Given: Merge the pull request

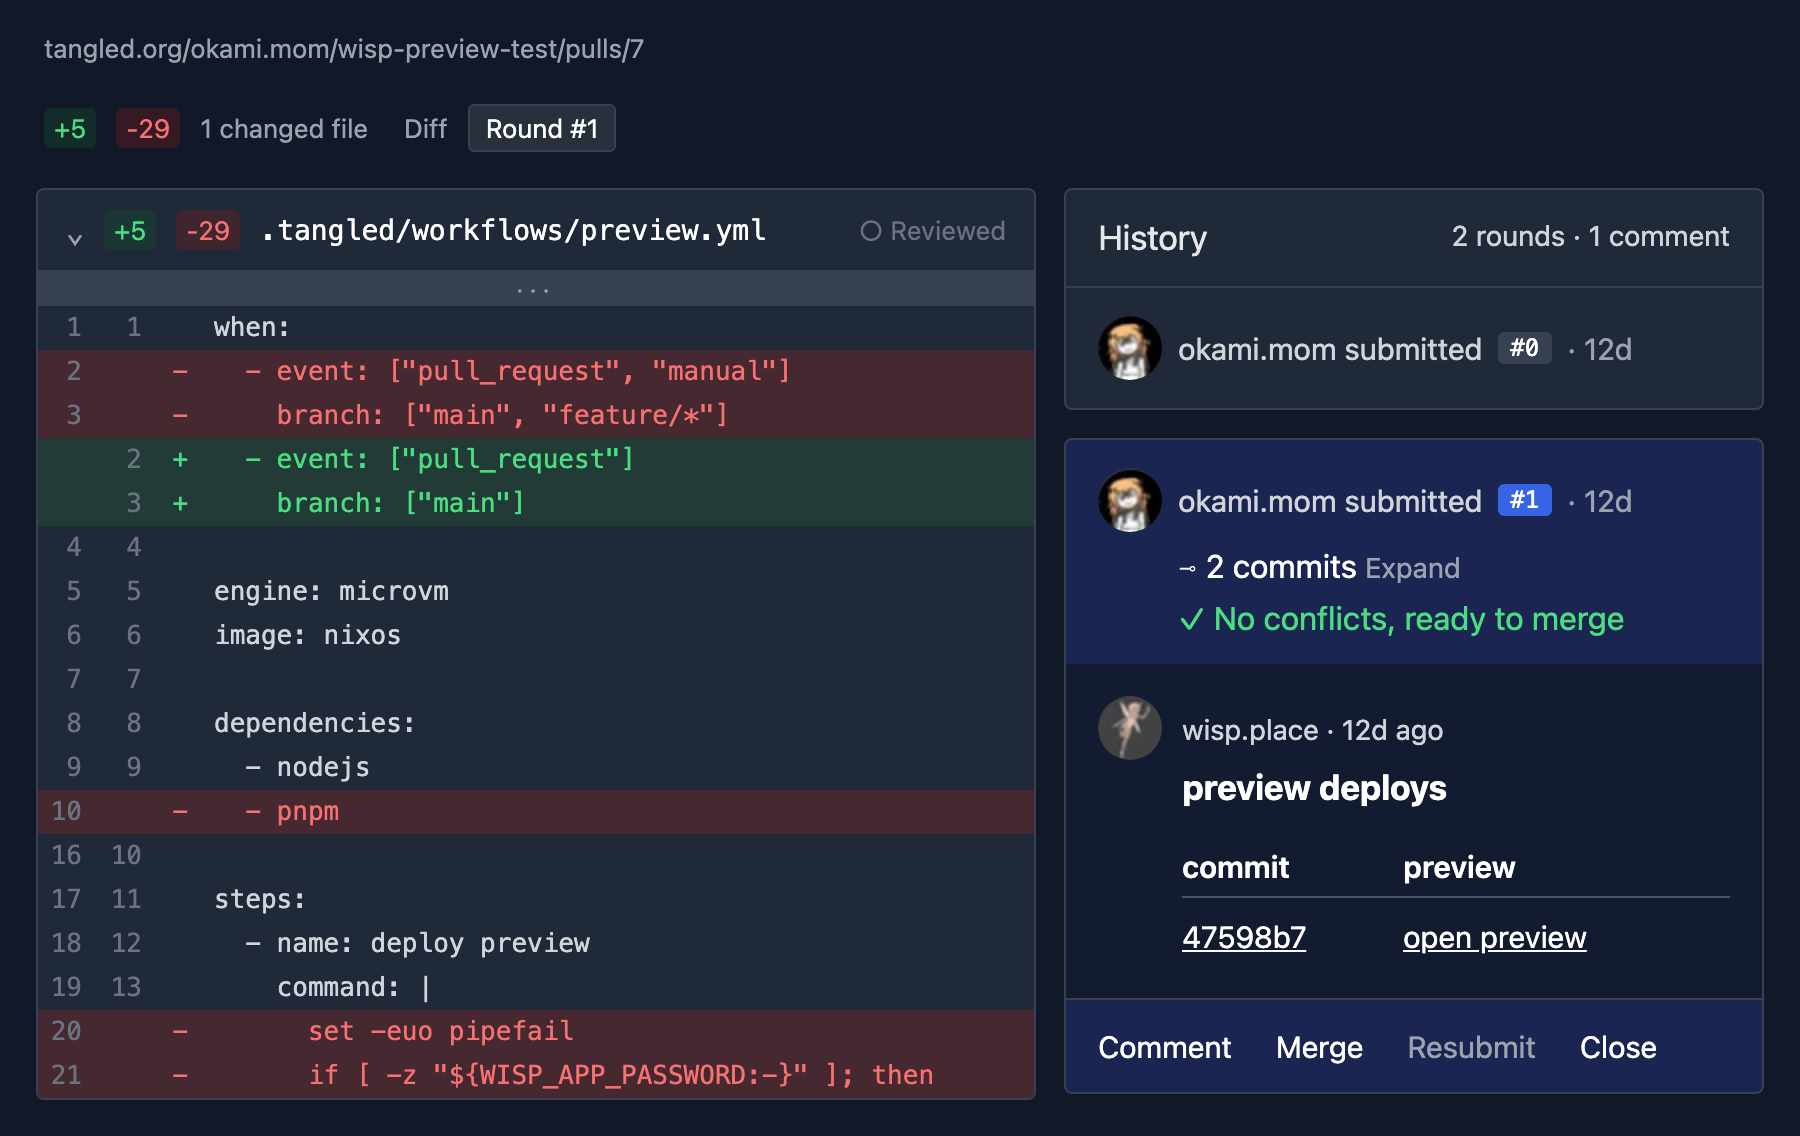Looking at the screenshot, I should point(1319,1047).
